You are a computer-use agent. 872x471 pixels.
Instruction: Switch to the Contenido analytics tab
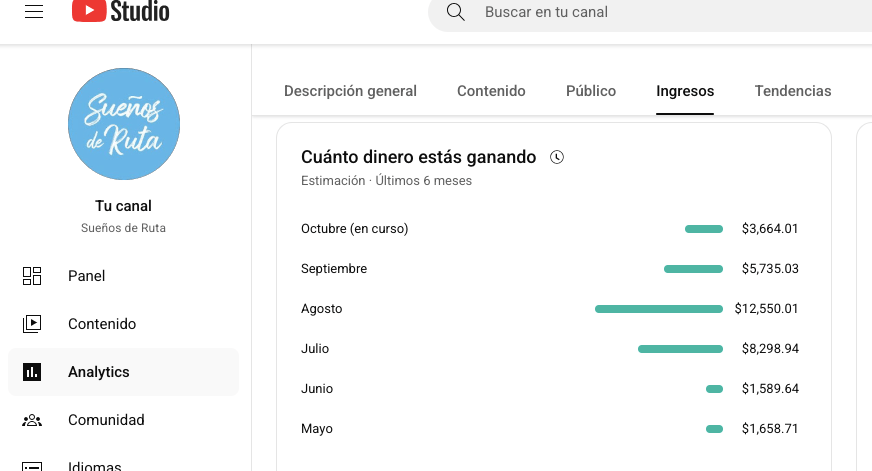491,91
